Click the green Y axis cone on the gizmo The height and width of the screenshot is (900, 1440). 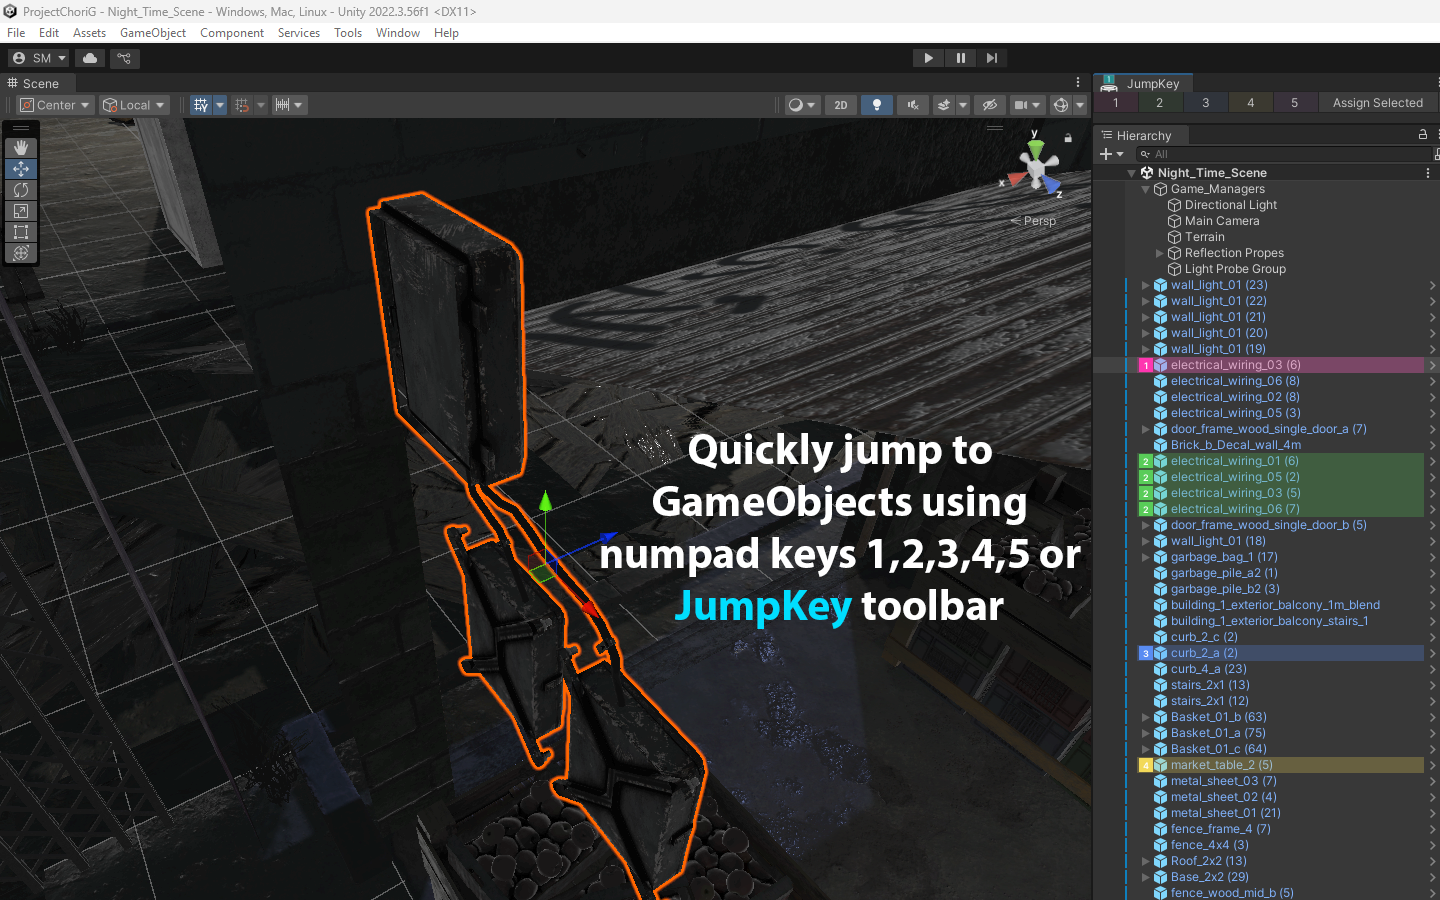1036,149
